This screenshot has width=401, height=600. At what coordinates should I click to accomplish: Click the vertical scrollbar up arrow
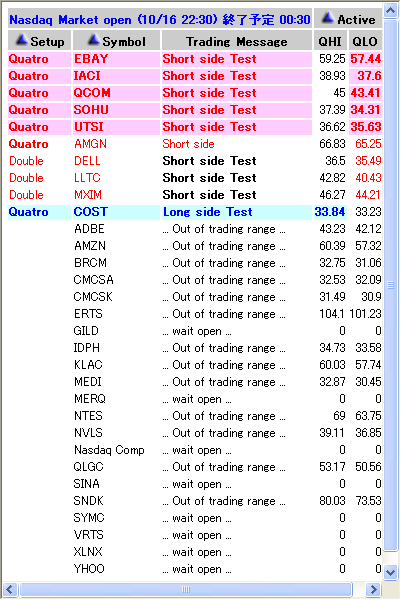(x=391, y=11)
